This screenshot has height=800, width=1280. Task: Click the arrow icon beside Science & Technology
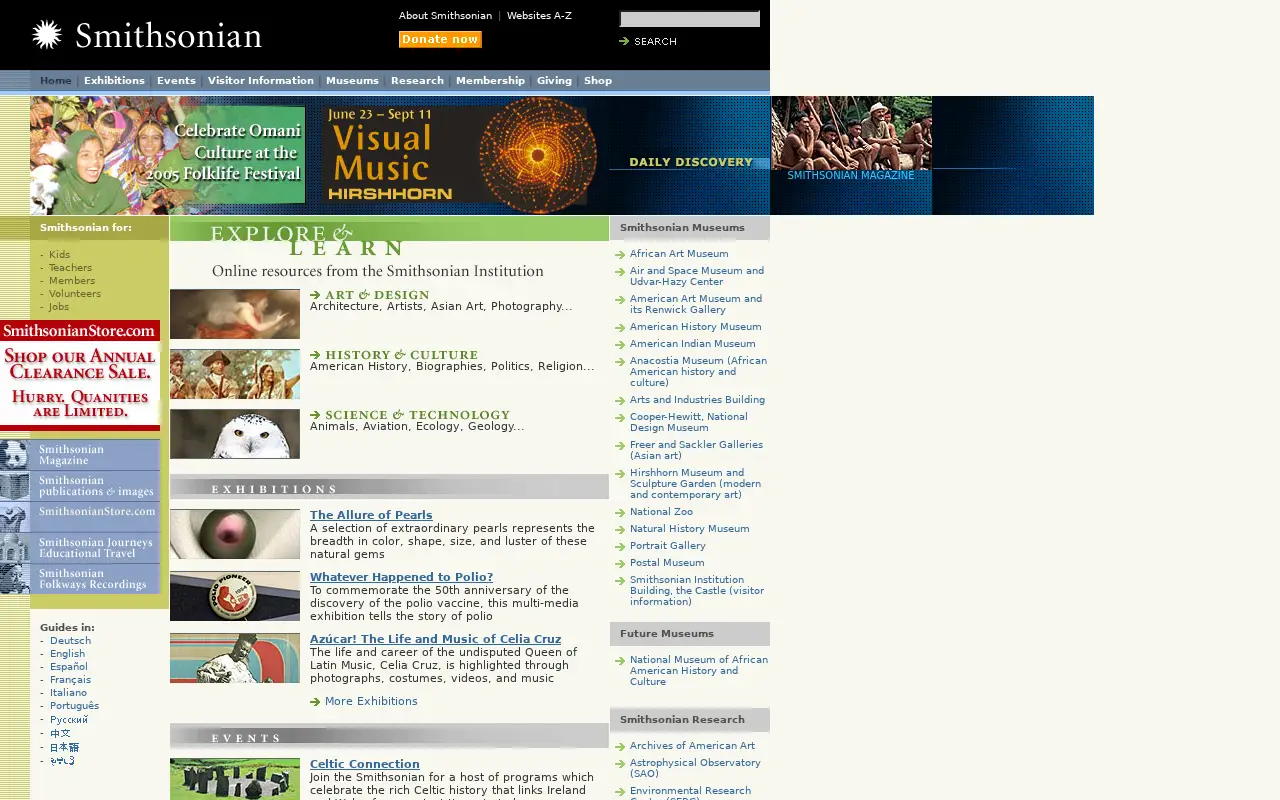[315, 415]
